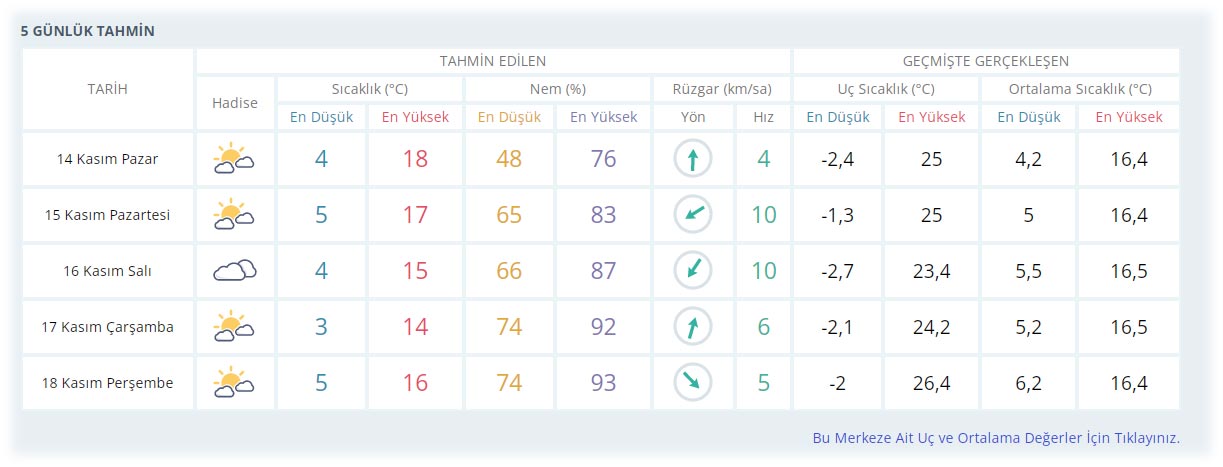The width and height of the screenshot is (1223, 467).
Task: Click the Sıcaklık (°C) column header
Action: click(x=369, y=89)
